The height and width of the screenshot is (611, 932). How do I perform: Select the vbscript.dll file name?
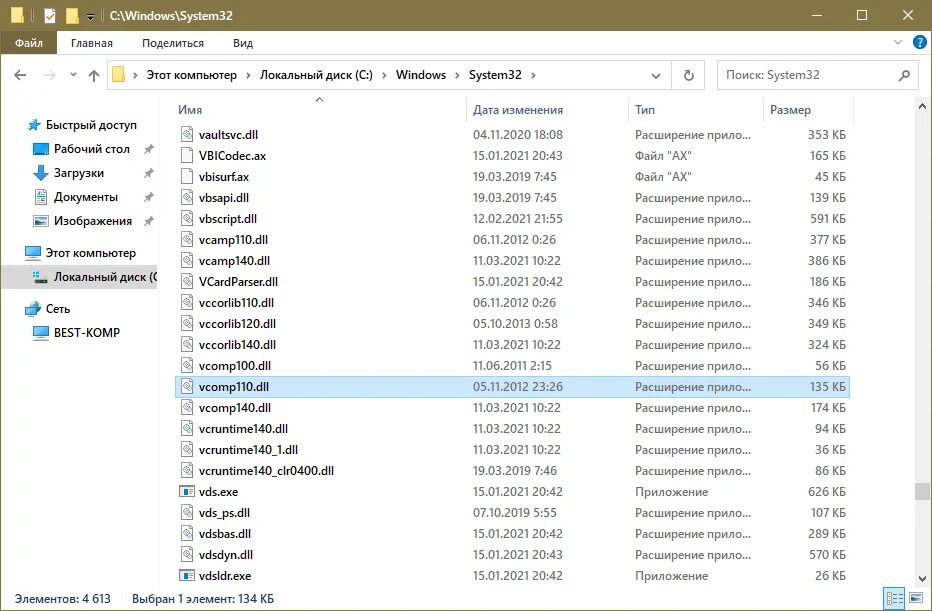pyautogui.click(x=228, y=219)
